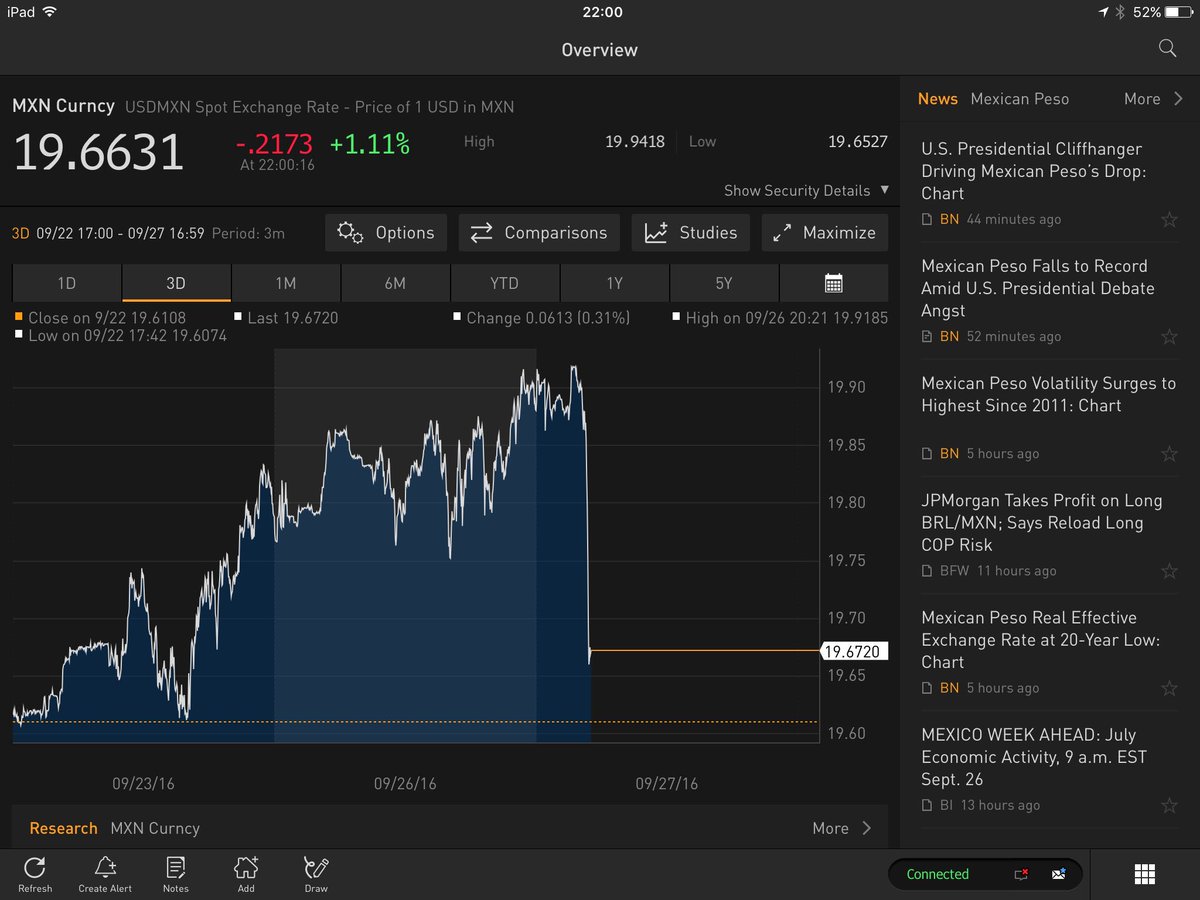Tap the 19.6631 price value
This screenshot has height=900, width=1200.
point(98,152)
